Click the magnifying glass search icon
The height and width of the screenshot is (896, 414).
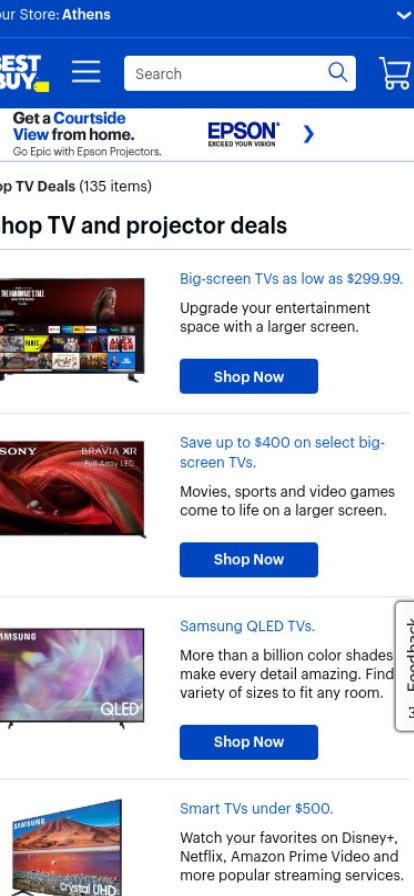click(x=337, y=73)
